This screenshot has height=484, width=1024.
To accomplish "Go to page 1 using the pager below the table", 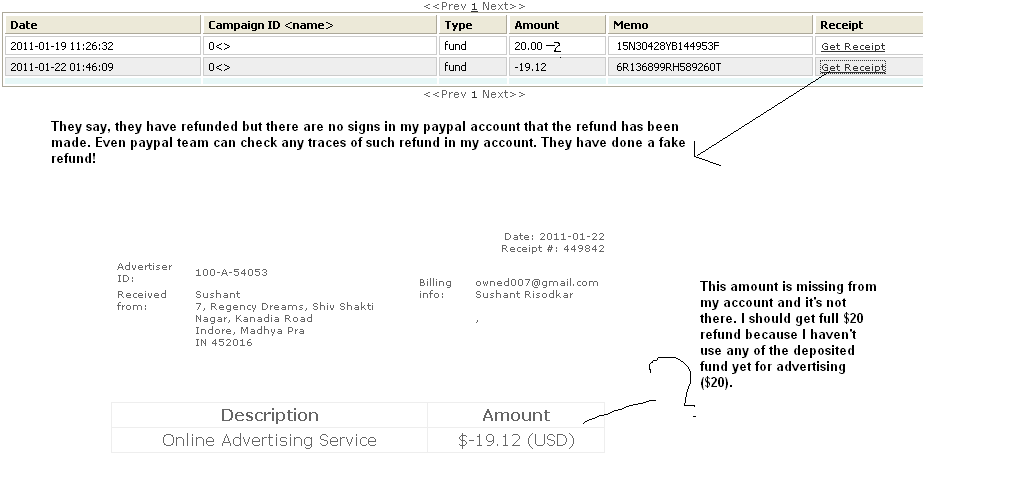I will point(474,94).
